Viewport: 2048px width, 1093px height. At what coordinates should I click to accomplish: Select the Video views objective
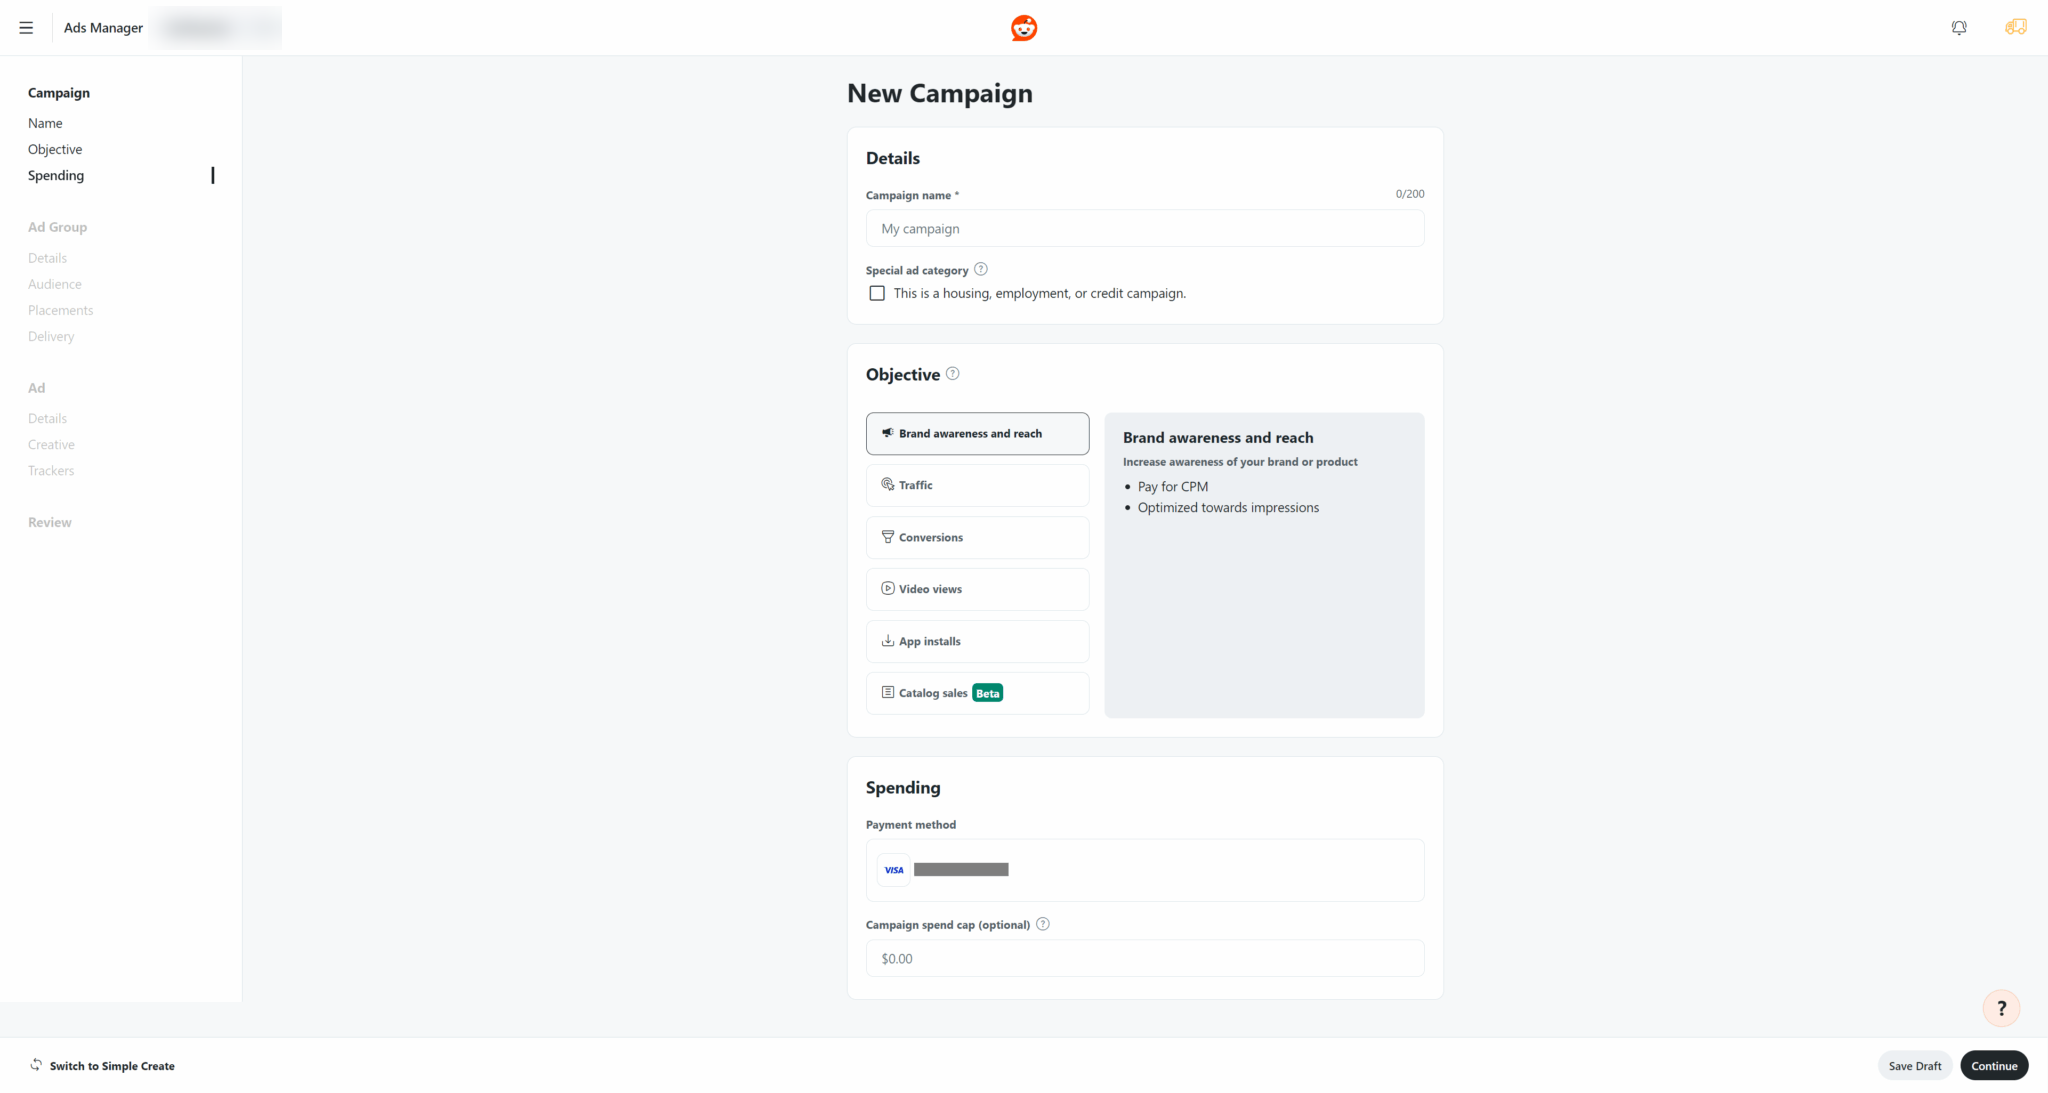coord(977,589)
